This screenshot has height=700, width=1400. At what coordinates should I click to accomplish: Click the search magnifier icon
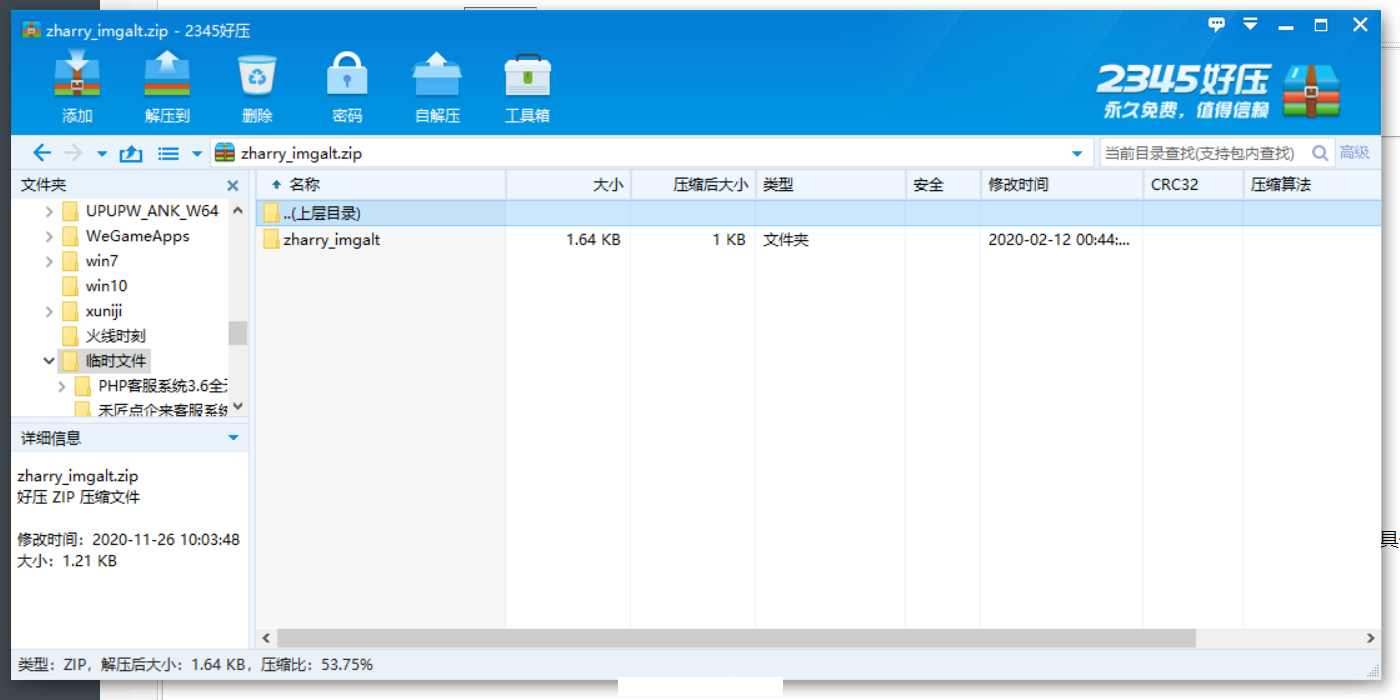click(1319, 152)
